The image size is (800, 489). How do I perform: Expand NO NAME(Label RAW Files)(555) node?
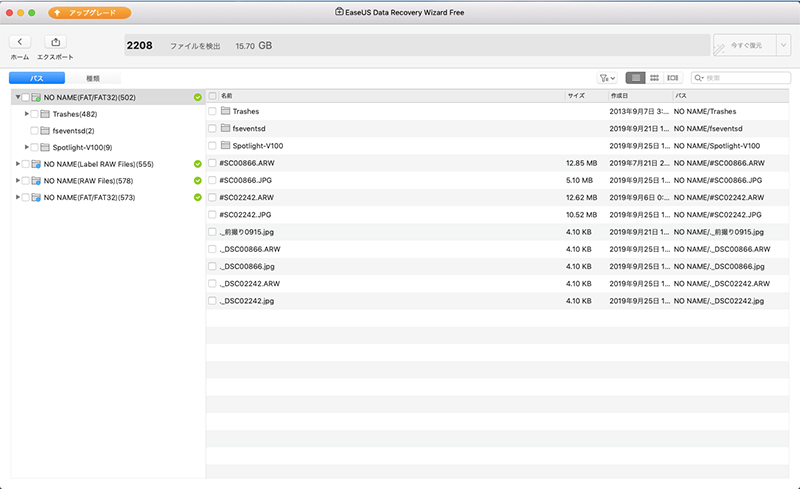tap(18, 164)
